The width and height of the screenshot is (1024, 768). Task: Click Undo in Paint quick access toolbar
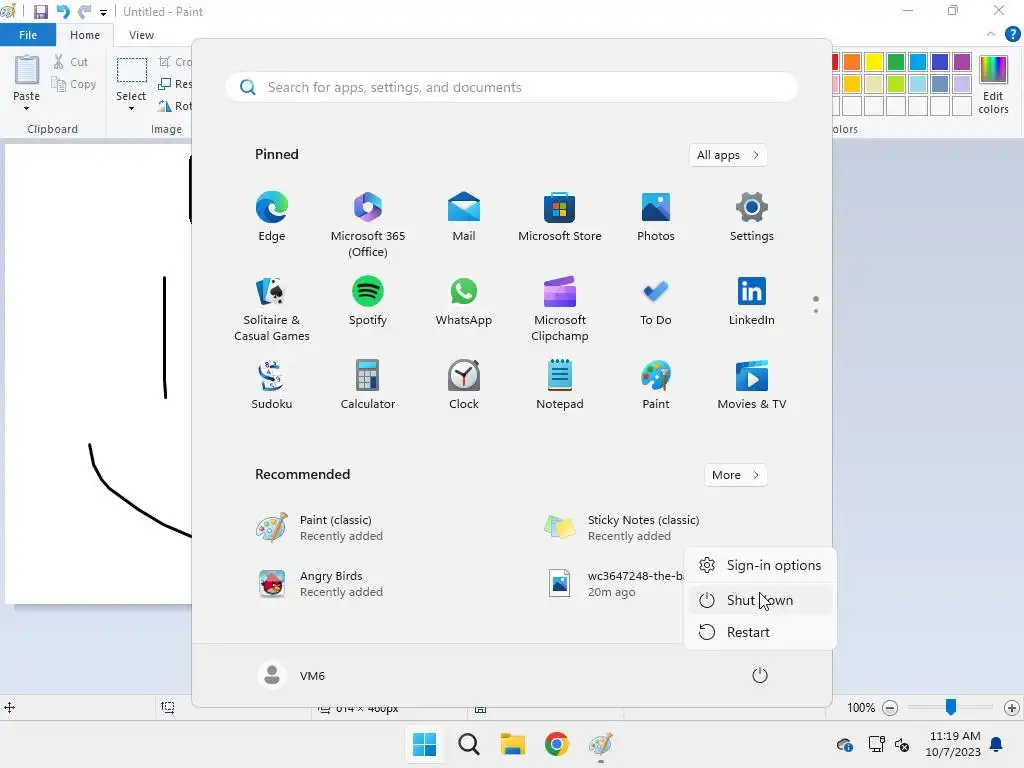[x=63, y=12]
